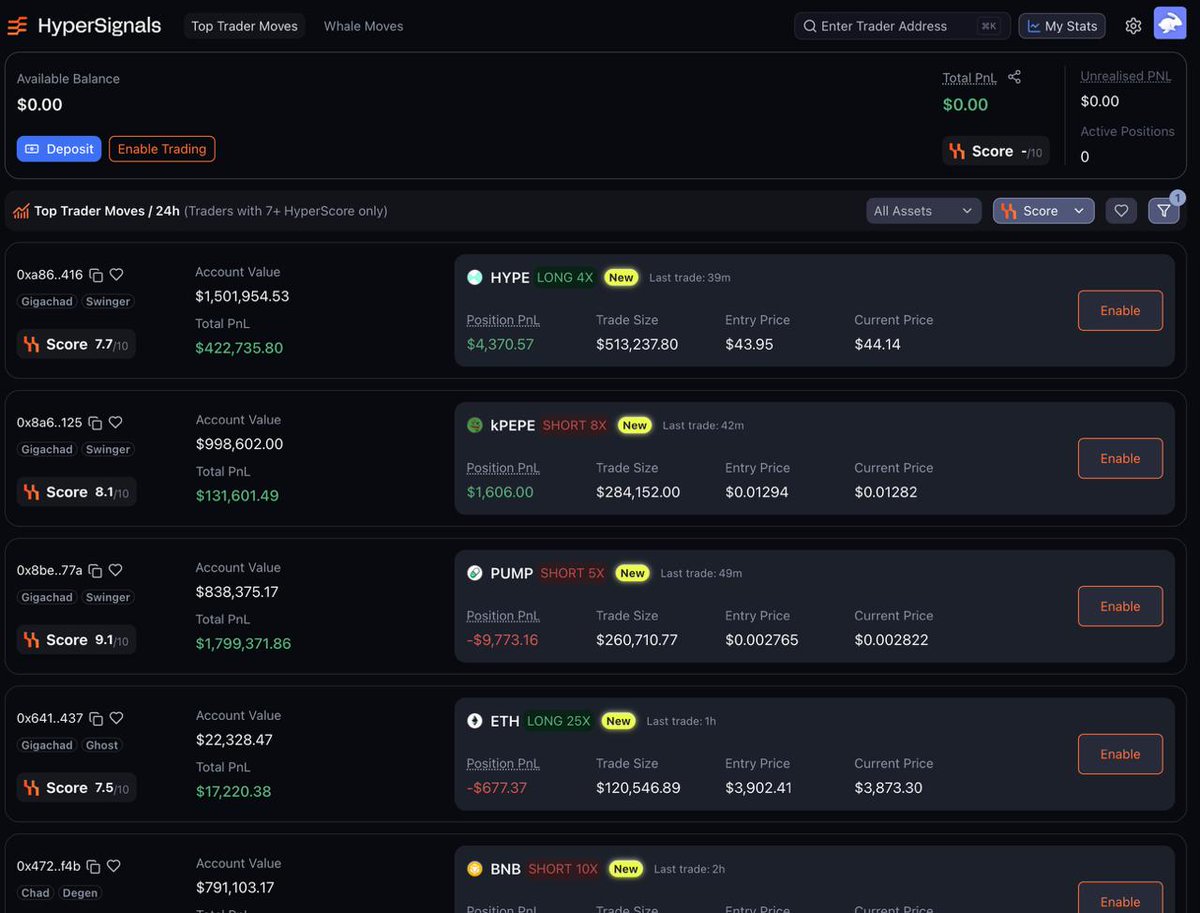Open the filter funnel button

click(x=1164, y=211)
